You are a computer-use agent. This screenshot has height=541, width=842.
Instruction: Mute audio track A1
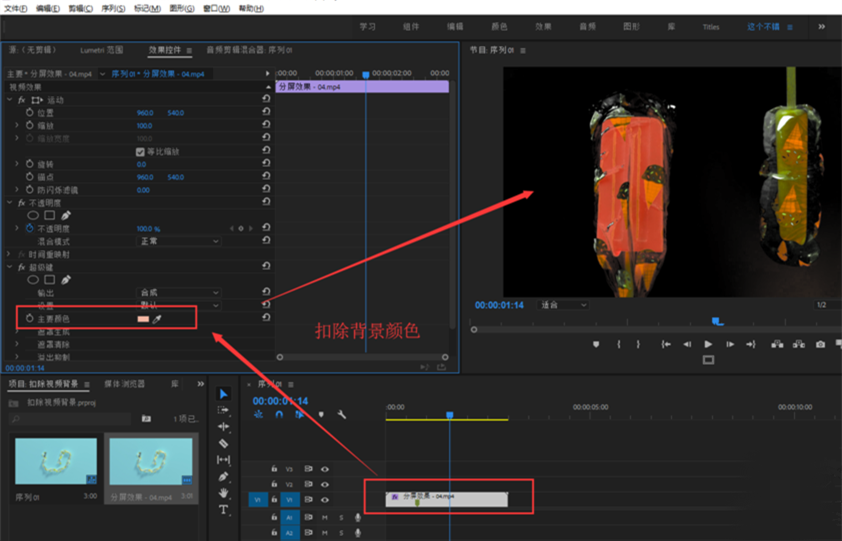325,517
